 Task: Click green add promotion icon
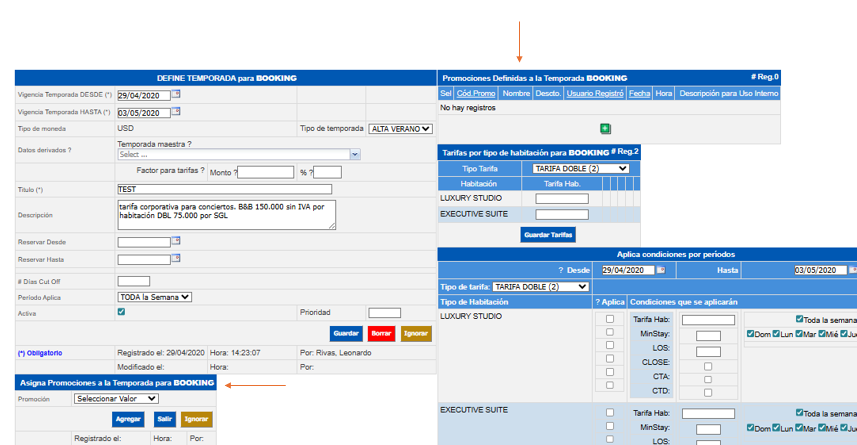tap(605, 128)
